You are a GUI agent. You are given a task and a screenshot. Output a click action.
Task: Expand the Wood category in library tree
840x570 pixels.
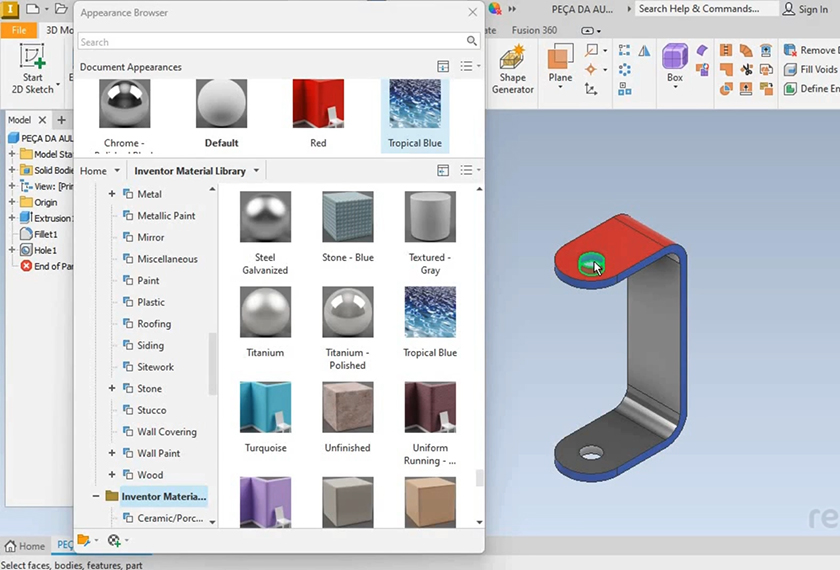[x=112, y=475]
